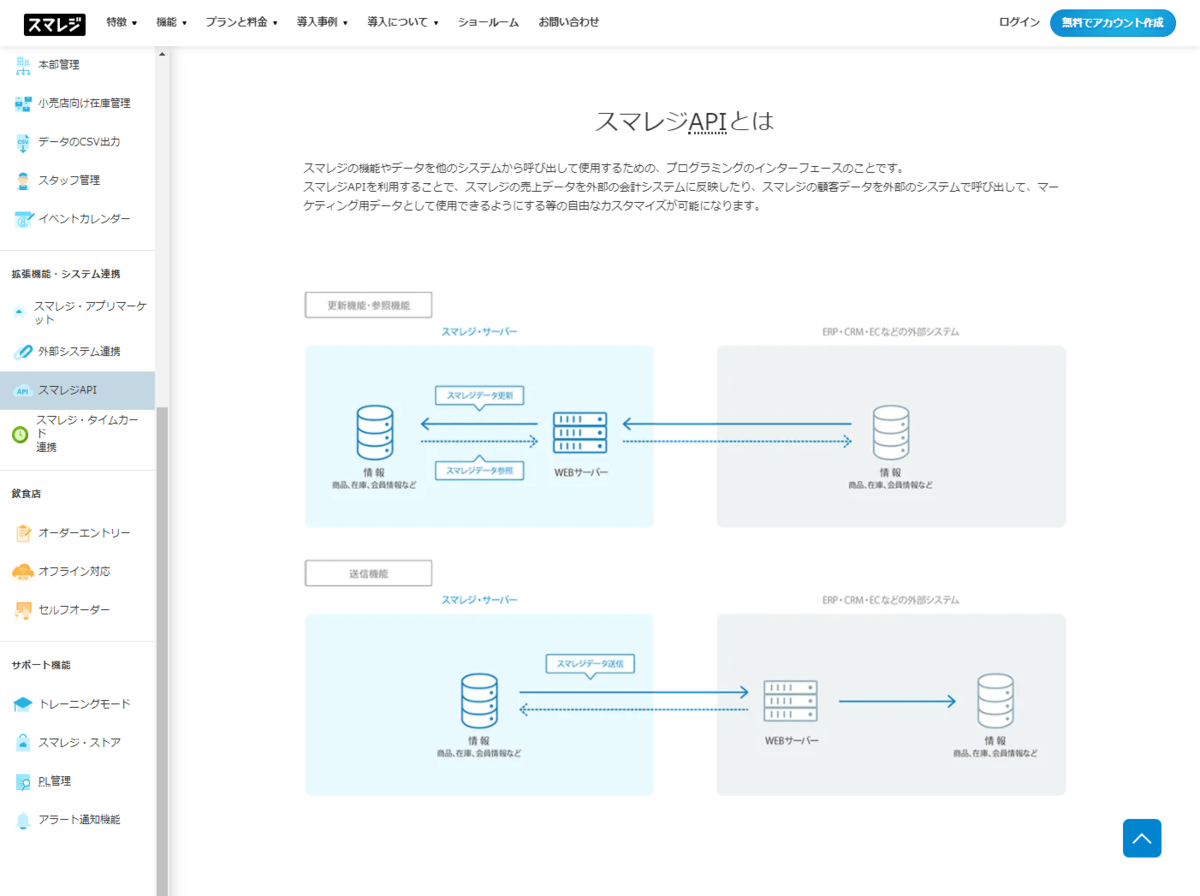Click the タイムカード clock icon
This screenshot has width=1200, height=896.
(20, 434)
